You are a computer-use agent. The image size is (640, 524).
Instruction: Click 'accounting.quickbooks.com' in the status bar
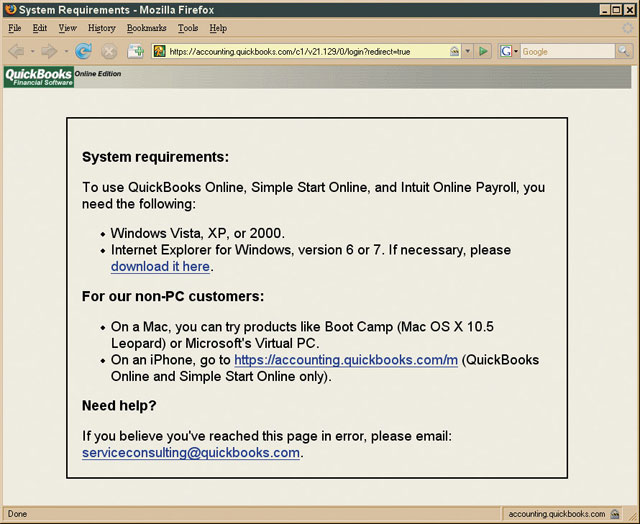pyautogui.click(x=557, y=514)
